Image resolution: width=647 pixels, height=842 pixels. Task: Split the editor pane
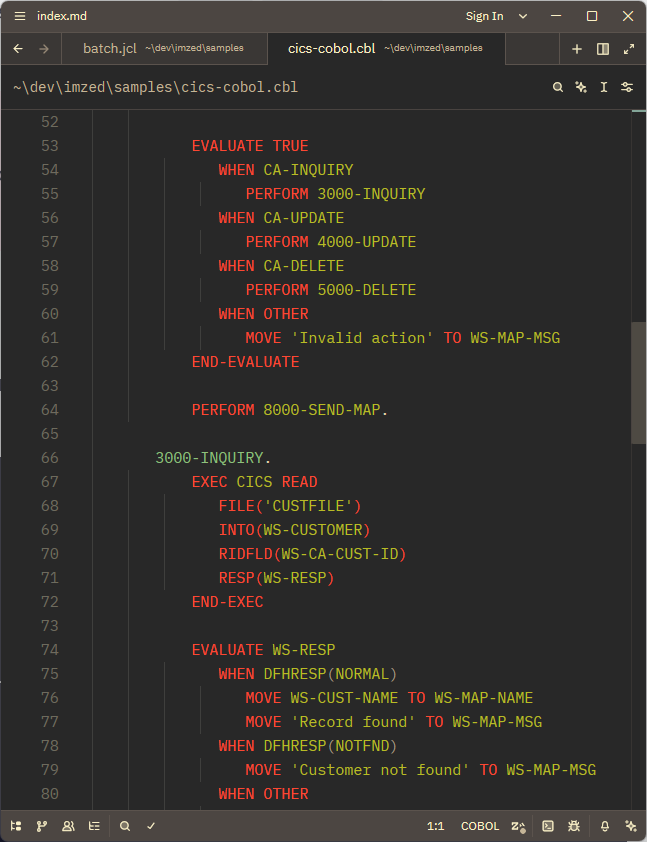[x=603, y=49]
